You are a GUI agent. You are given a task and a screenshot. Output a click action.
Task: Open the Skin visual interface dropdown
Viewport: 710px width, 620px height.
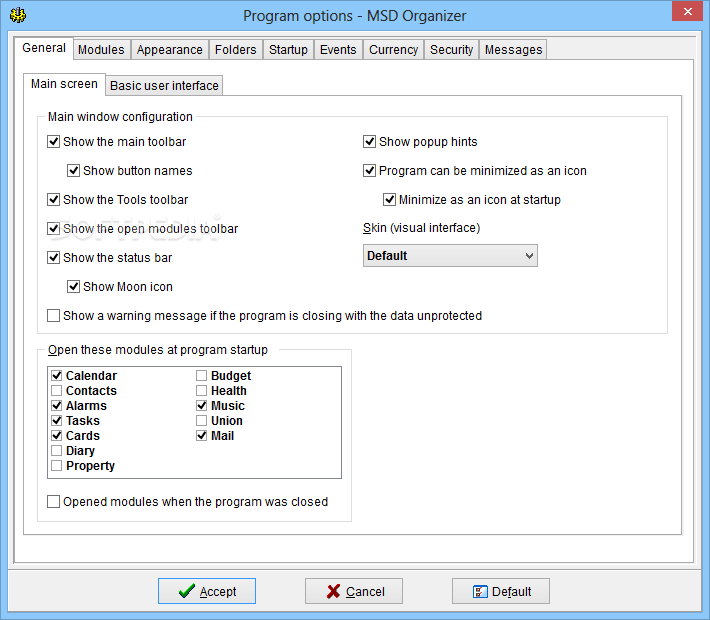[450, 256]
